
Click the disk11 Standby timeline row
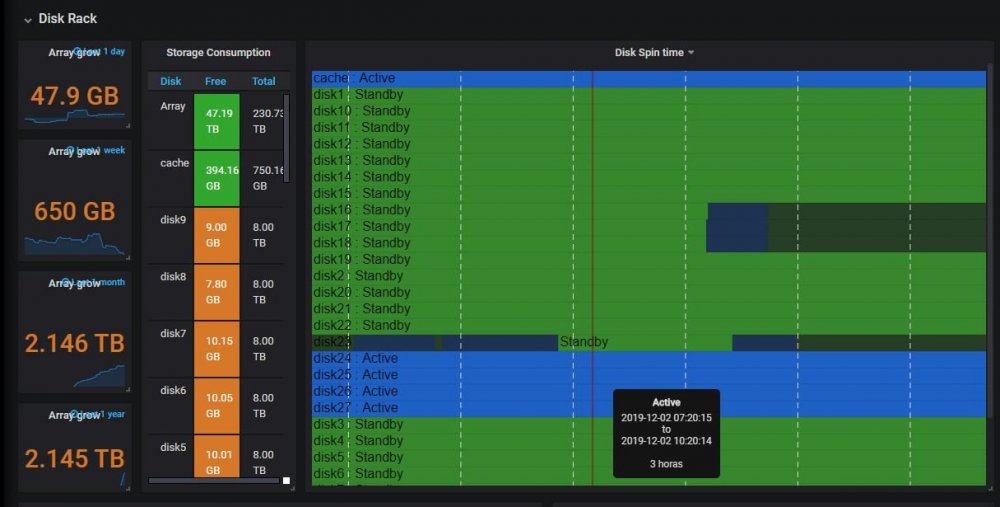pos(649,128)
